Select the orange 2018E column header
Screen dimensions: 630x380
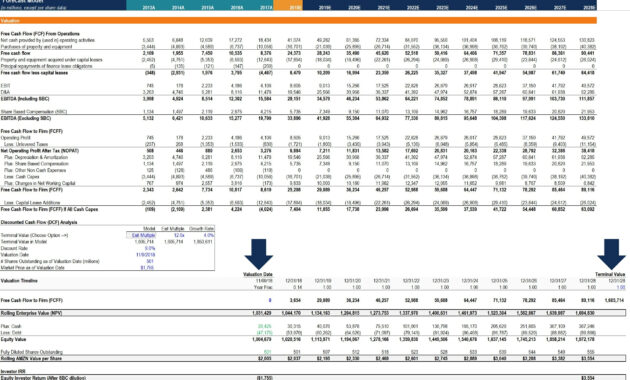tap(295, 8)
